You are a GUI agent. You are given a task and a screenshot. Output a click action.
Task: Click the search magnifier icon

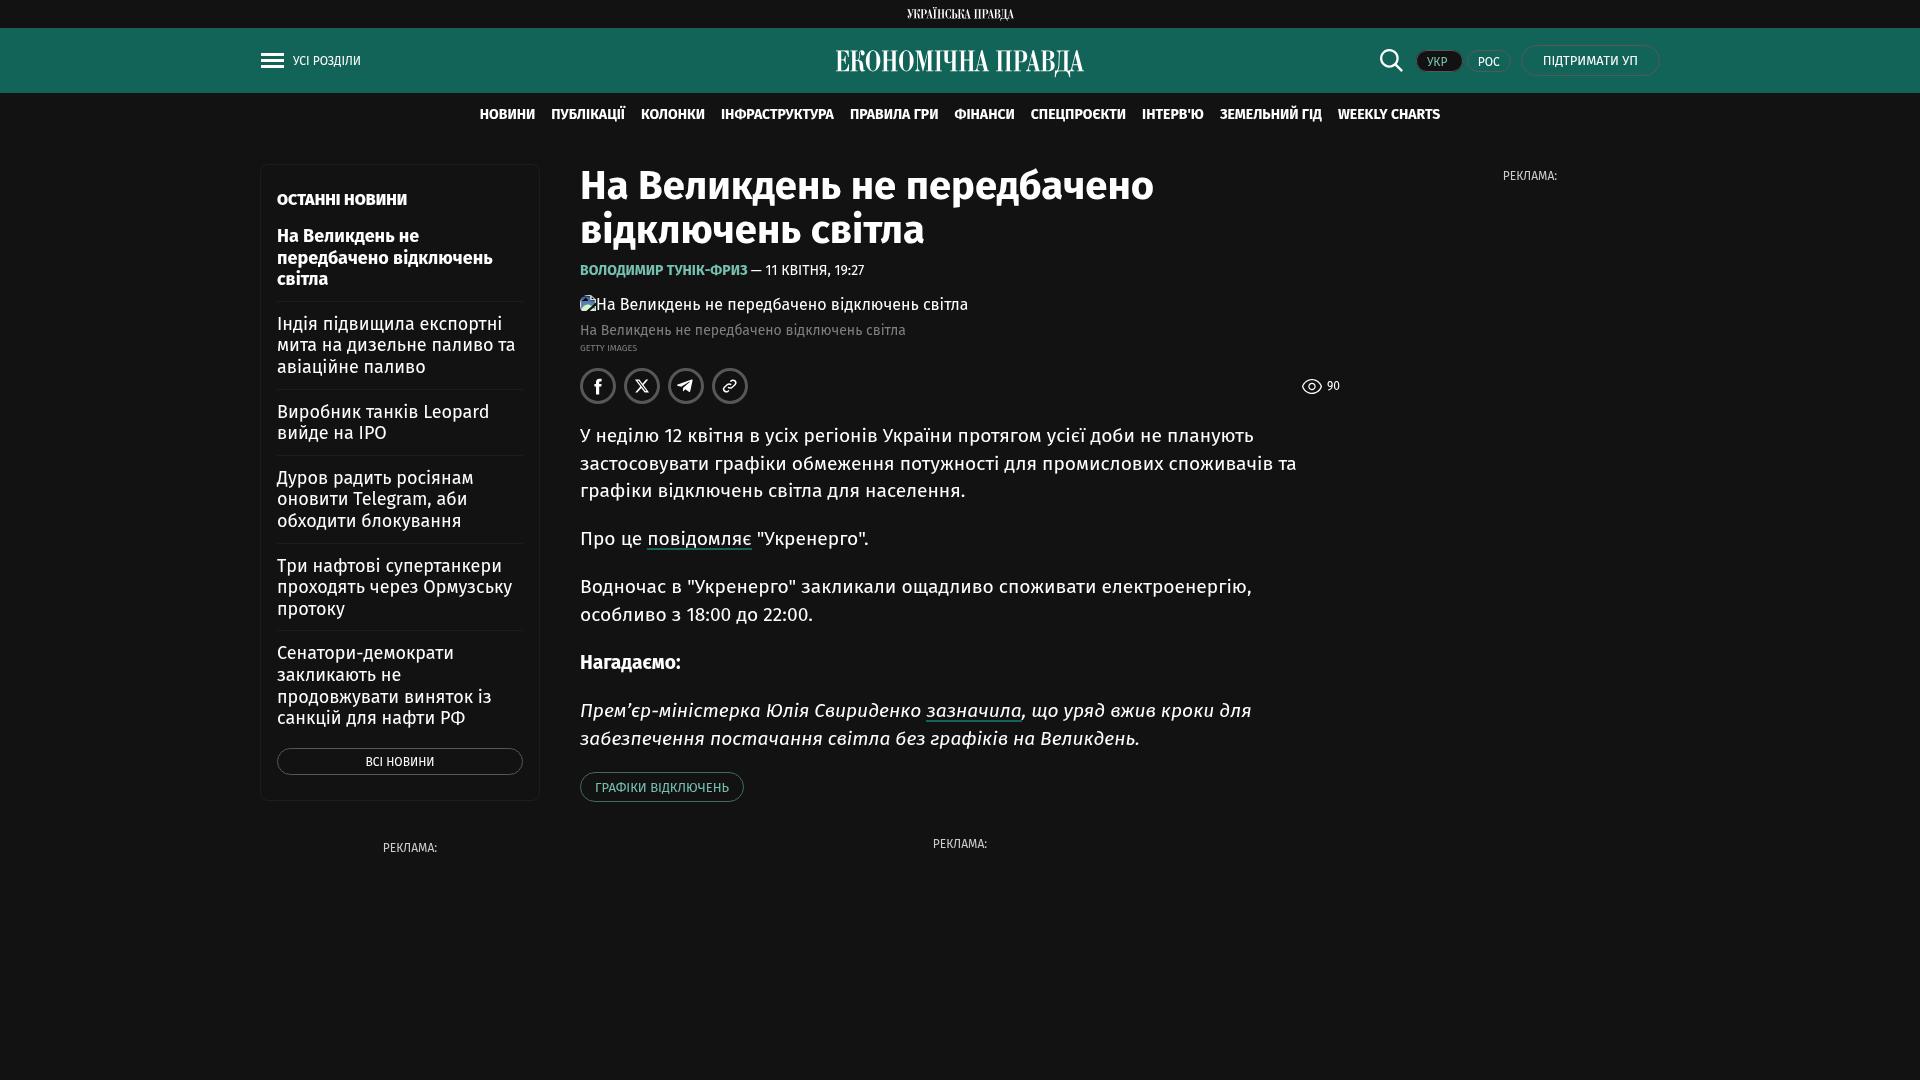tap(1391, 61)
